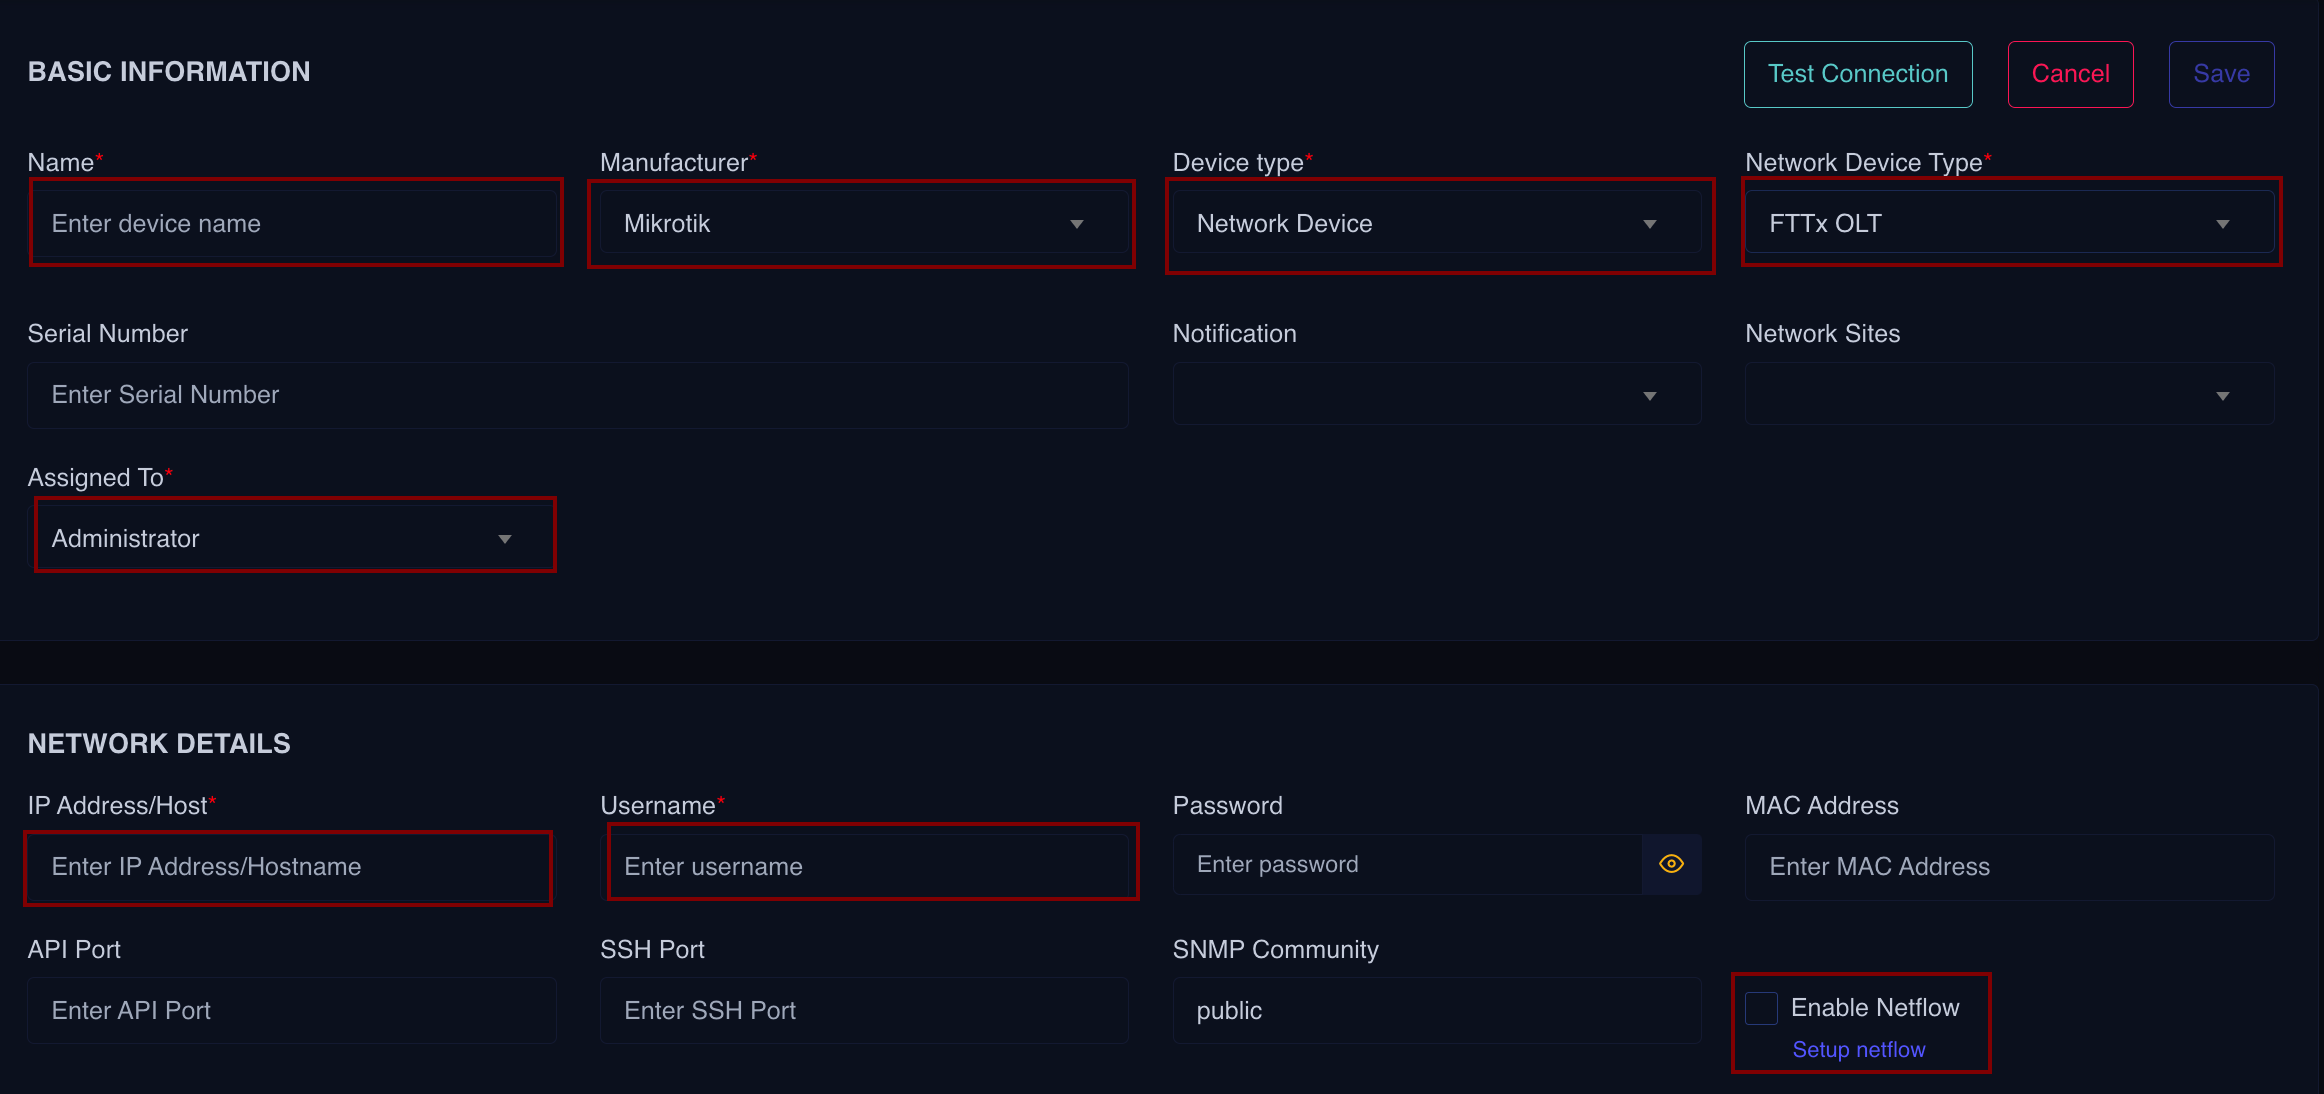Screen dimensions: 2324x1094
Task: Click the Serial Number input field
Action: [578, 394]
